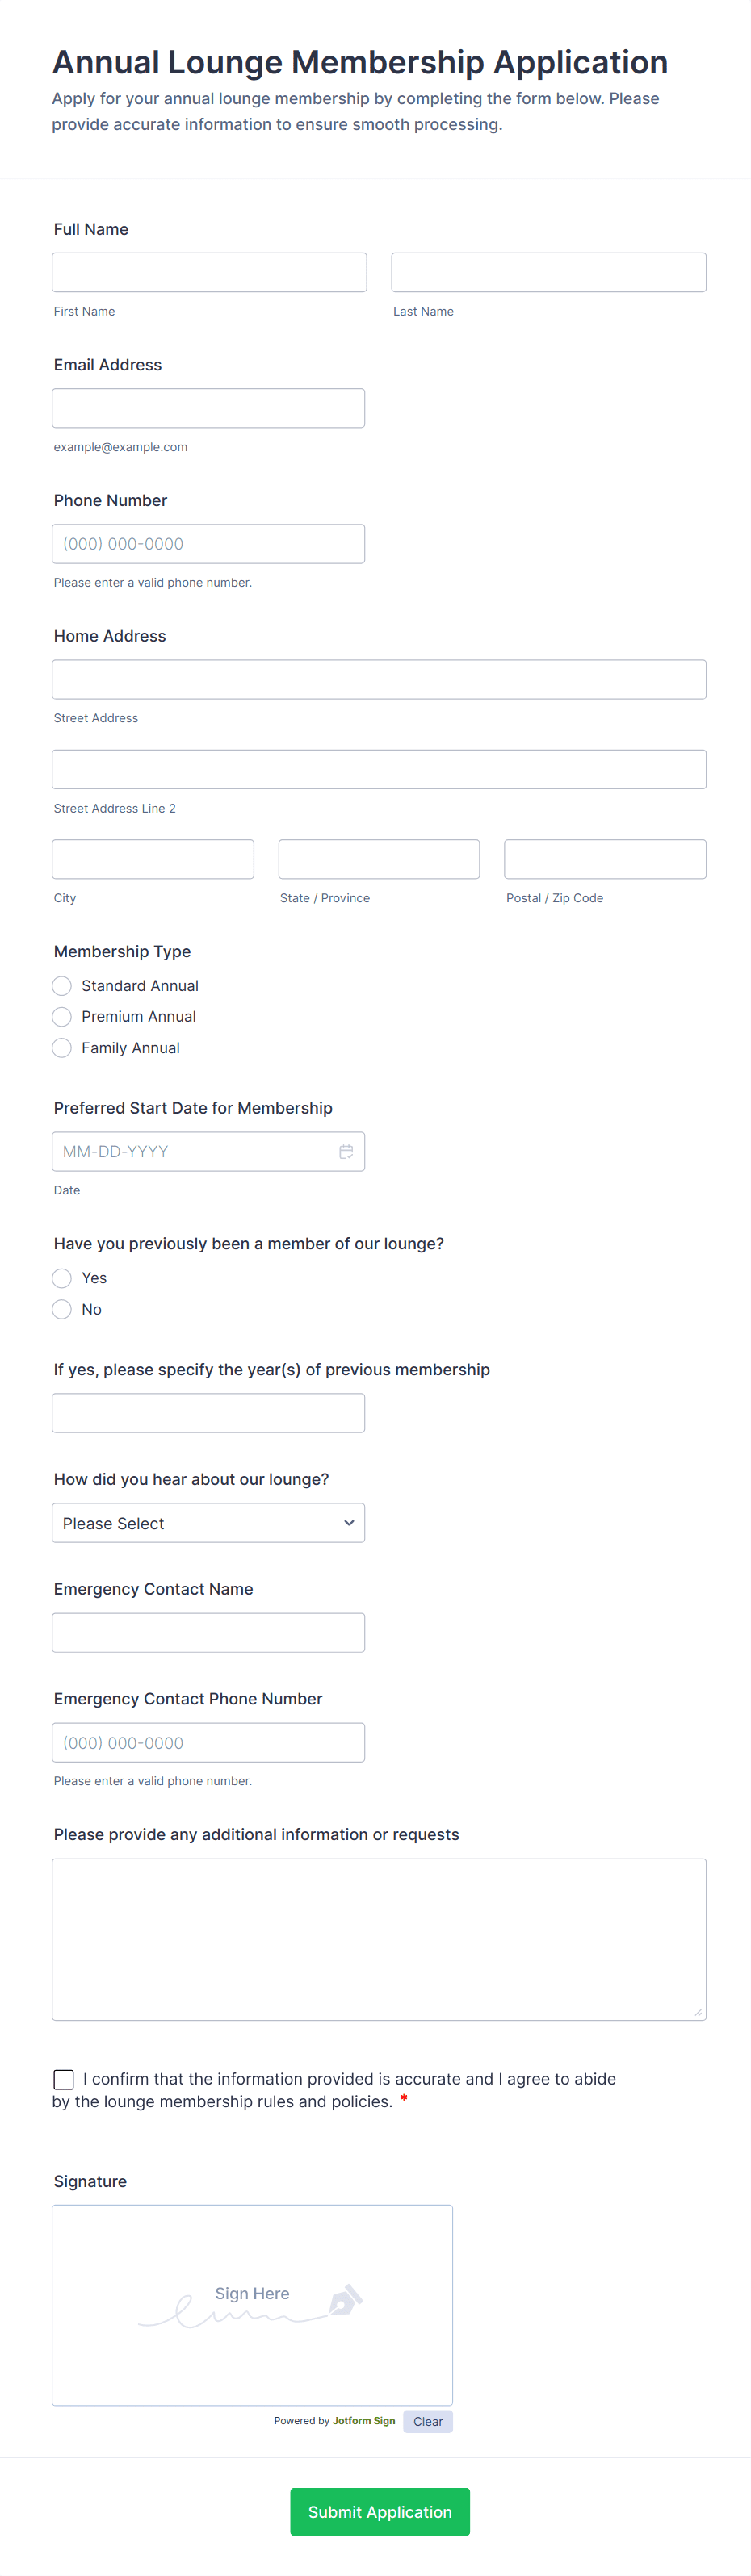Select Yes for previous membership
Image resolution: width=751 pixels, height=2576 pixels.
coord(62,1278)
